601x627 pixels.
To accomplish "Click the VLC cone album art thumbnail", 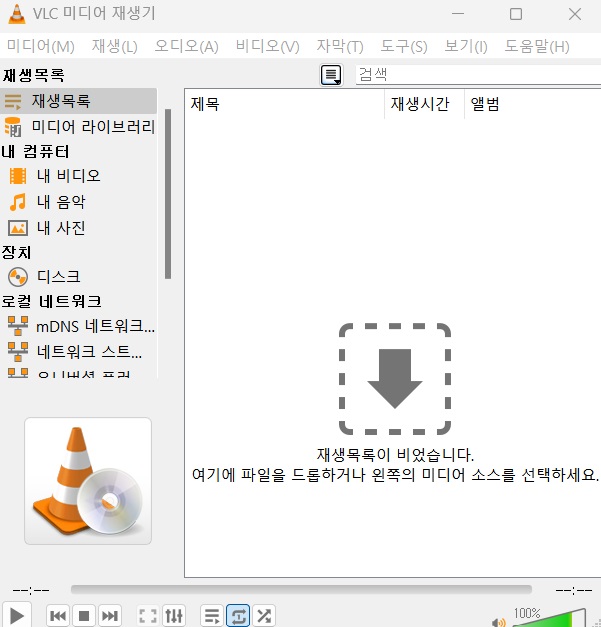I will 88,481.
